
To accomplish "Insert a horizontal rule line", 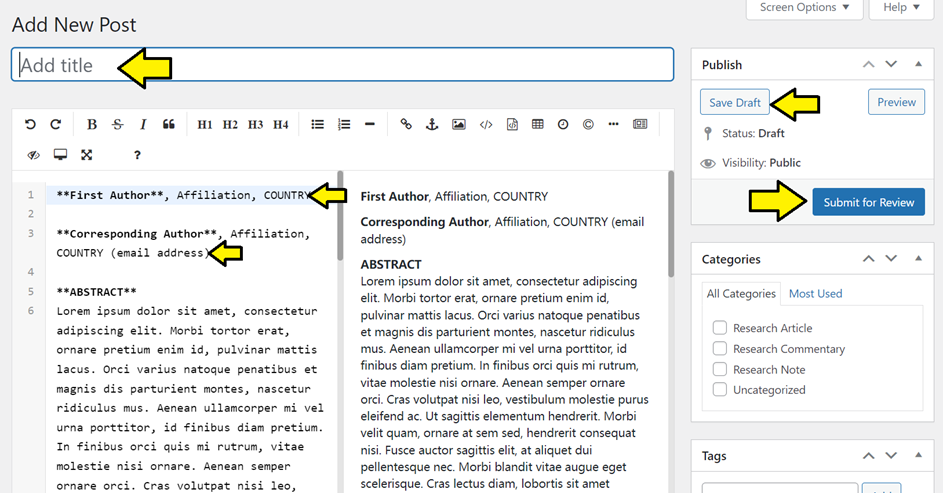I will 369,124.
